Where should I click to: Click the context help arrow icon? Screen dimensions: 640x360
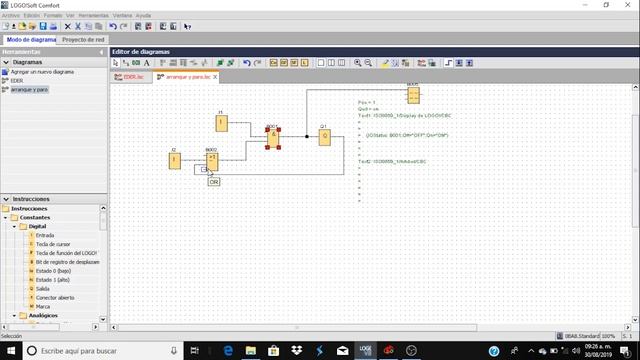pyautogui.click(x=187, y=27)
